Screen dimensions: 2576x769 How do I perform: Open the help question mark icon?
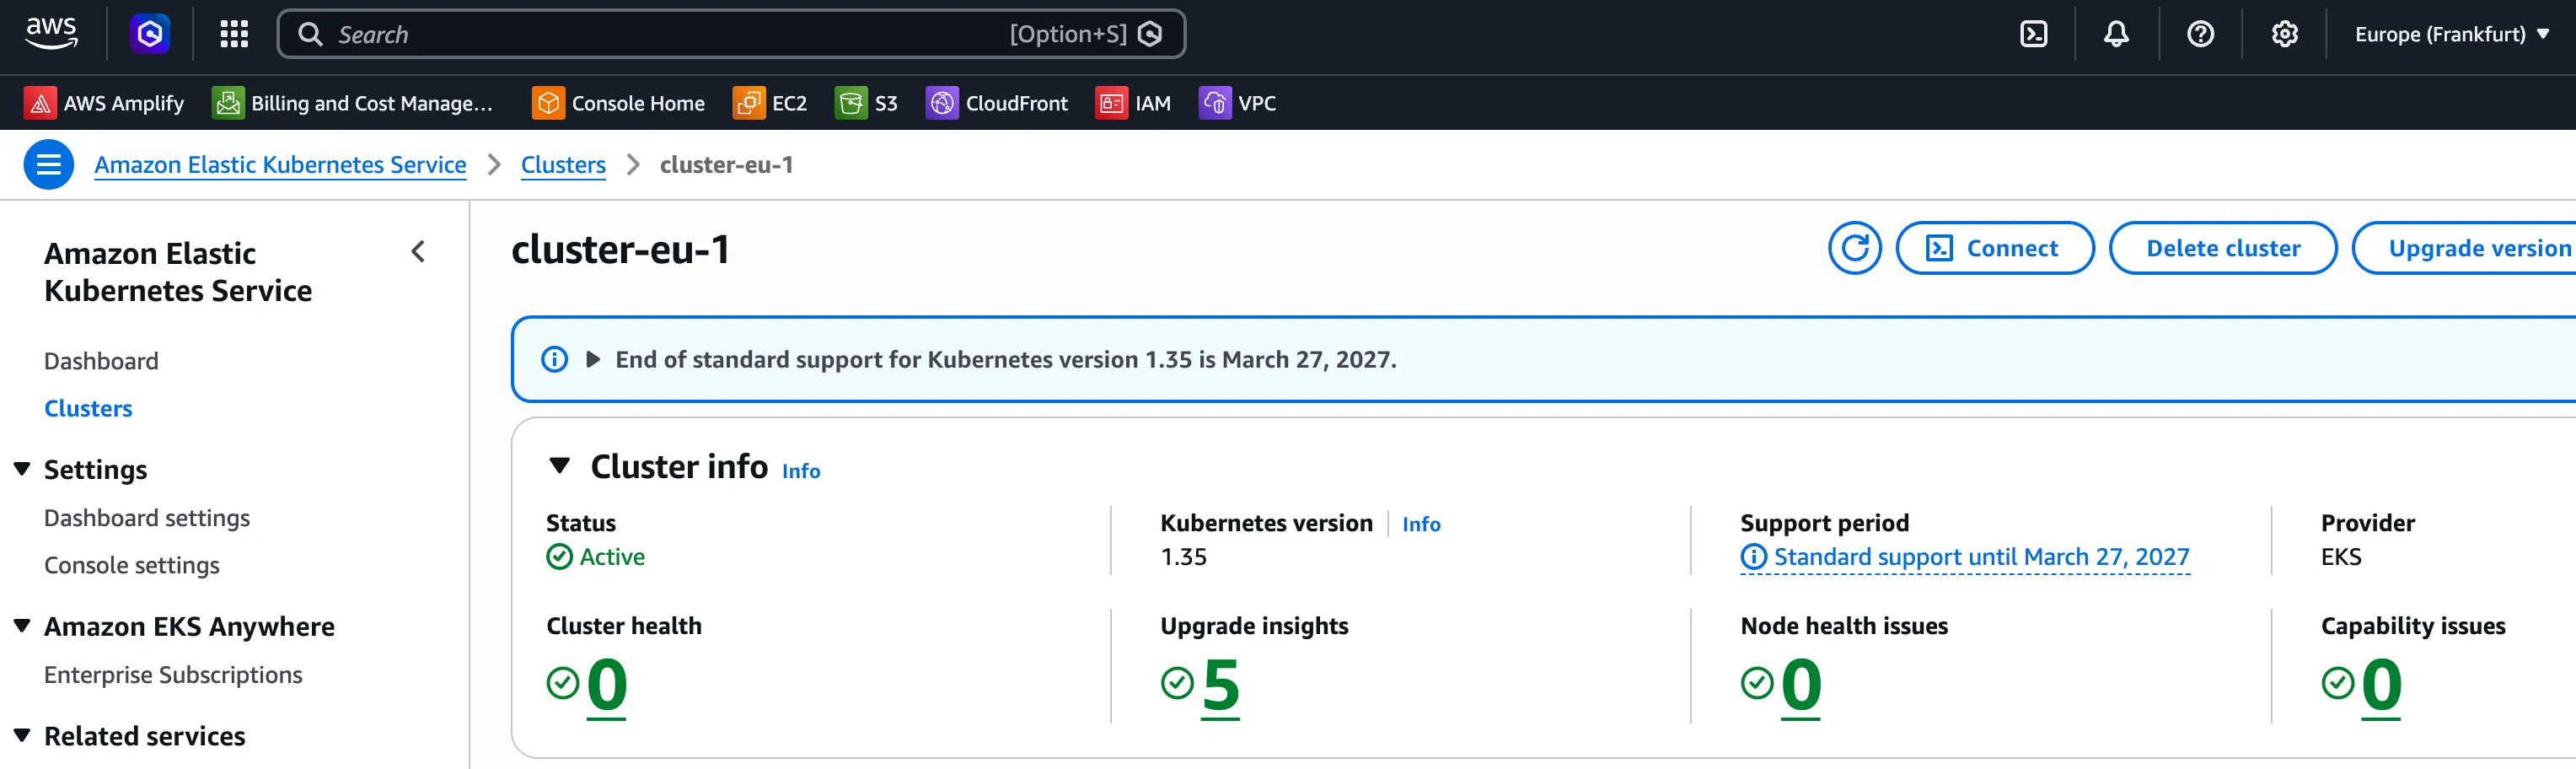coord(2199,35)
